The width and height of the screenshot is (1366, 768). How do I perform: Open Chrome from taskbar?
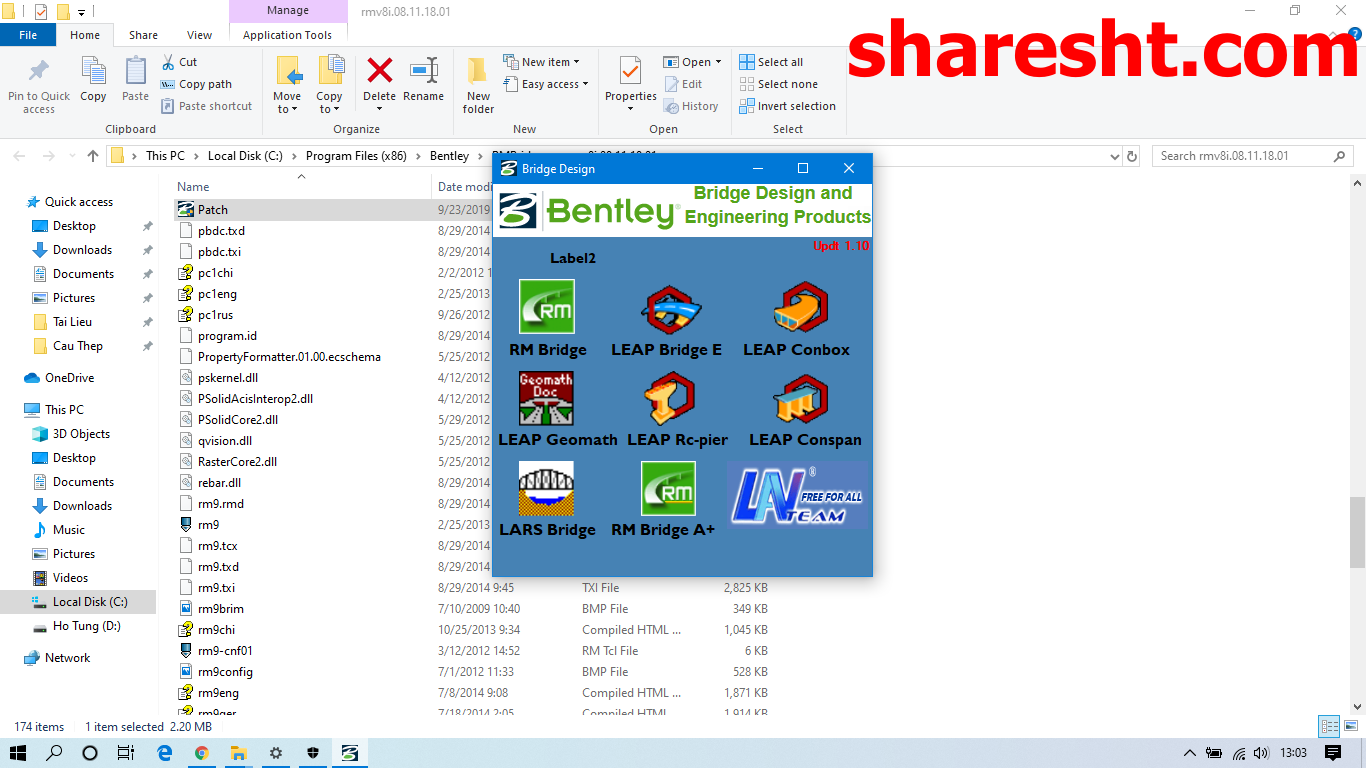[x=202, y=753]
